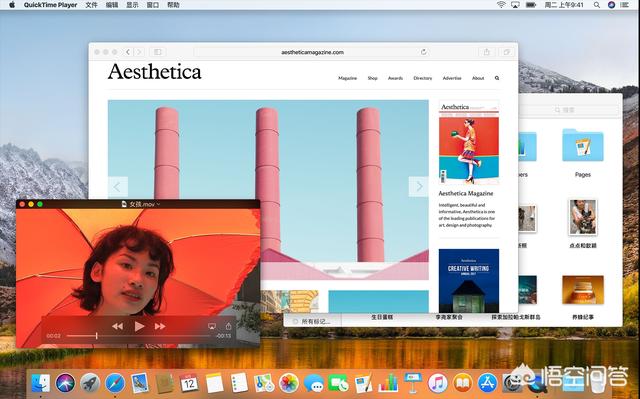Reload the Safari page

(424, 52)
